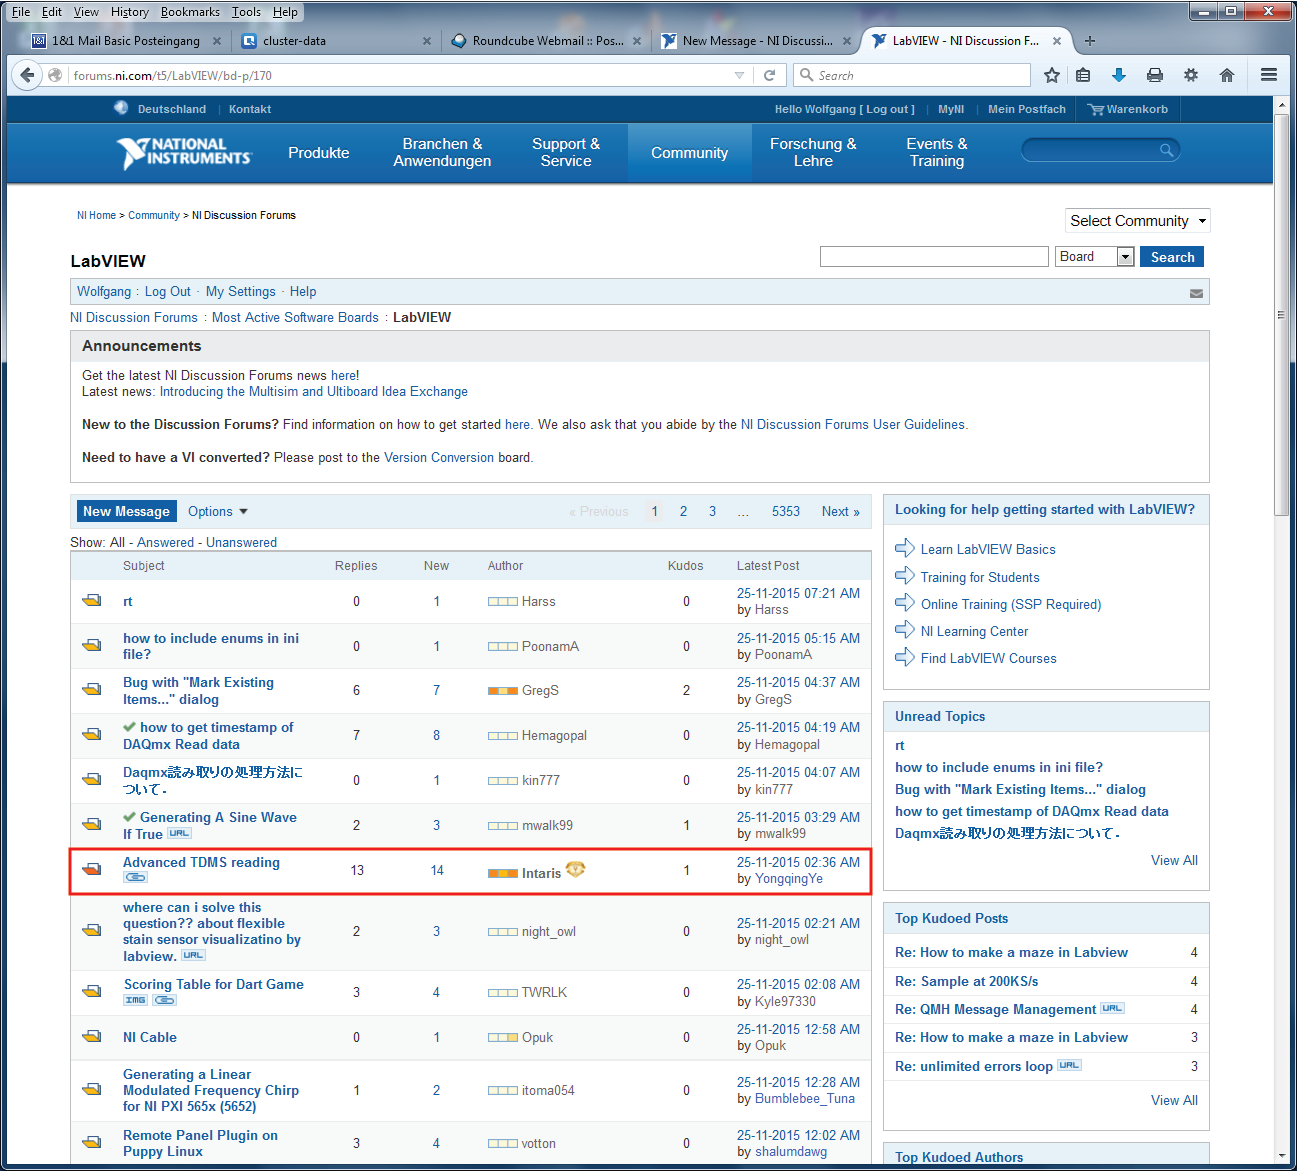
Task: Open the gear add-on icon in toolbar
Action: pyautogui.click(x=1191, y=75)
